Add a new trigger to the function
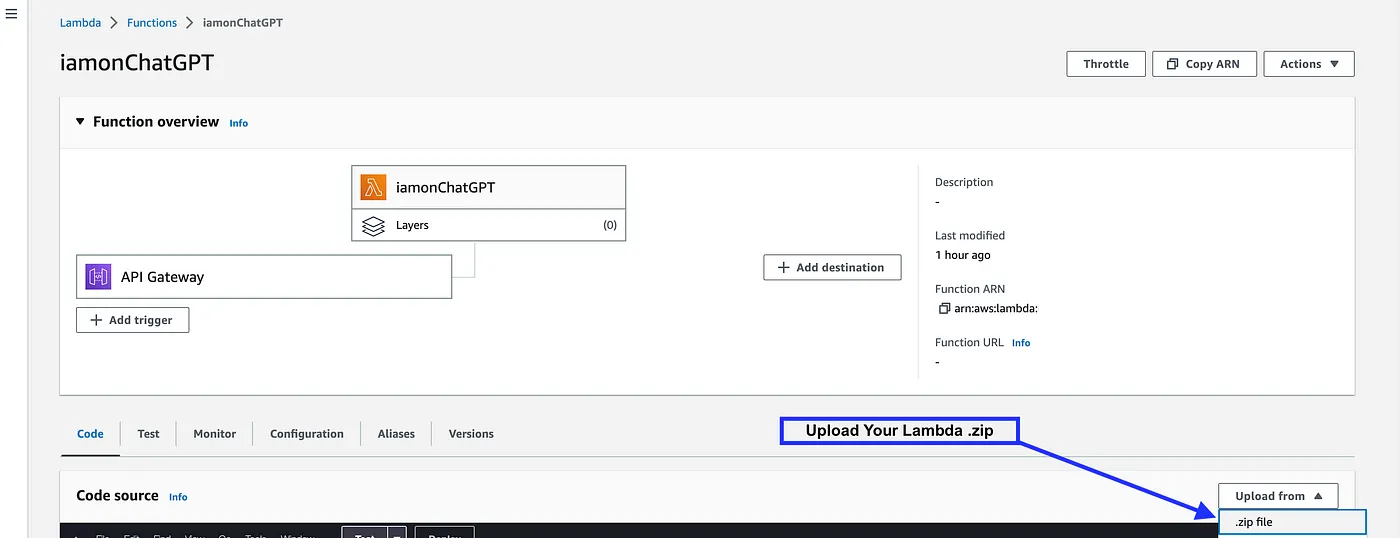This screenshot has width=1400, height=538. point(132,320)
